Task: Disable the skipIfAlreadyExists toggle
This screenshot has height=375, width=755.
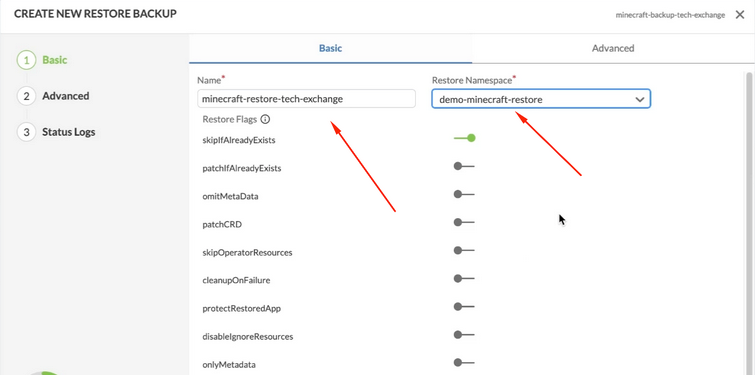Action: point(464,138)
